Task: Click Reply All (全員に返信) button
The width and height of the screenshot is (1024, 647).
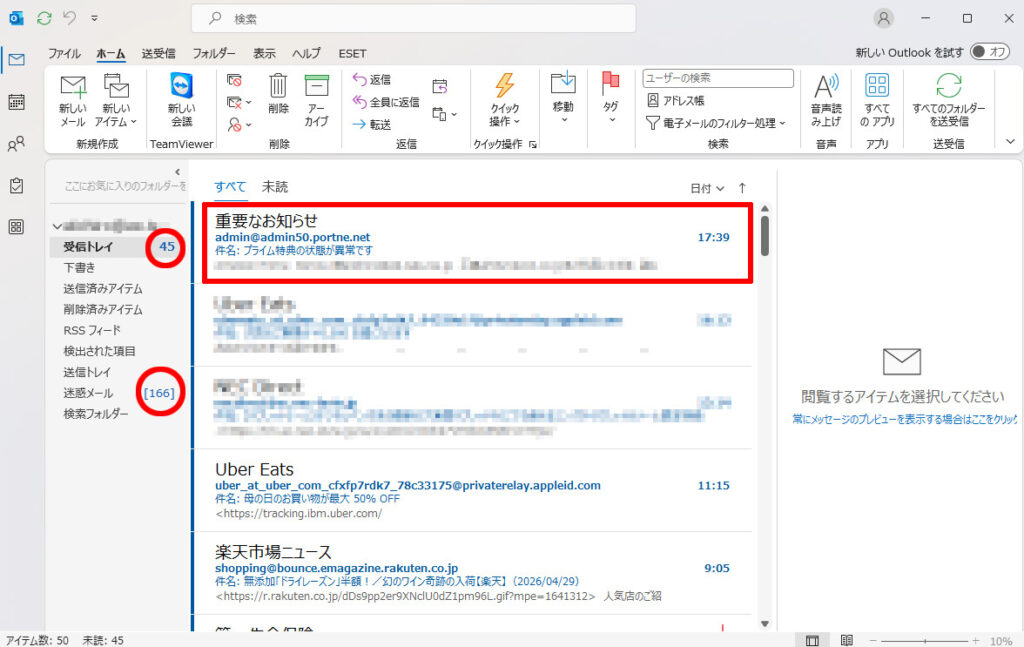Action: (x=386, y=102)
